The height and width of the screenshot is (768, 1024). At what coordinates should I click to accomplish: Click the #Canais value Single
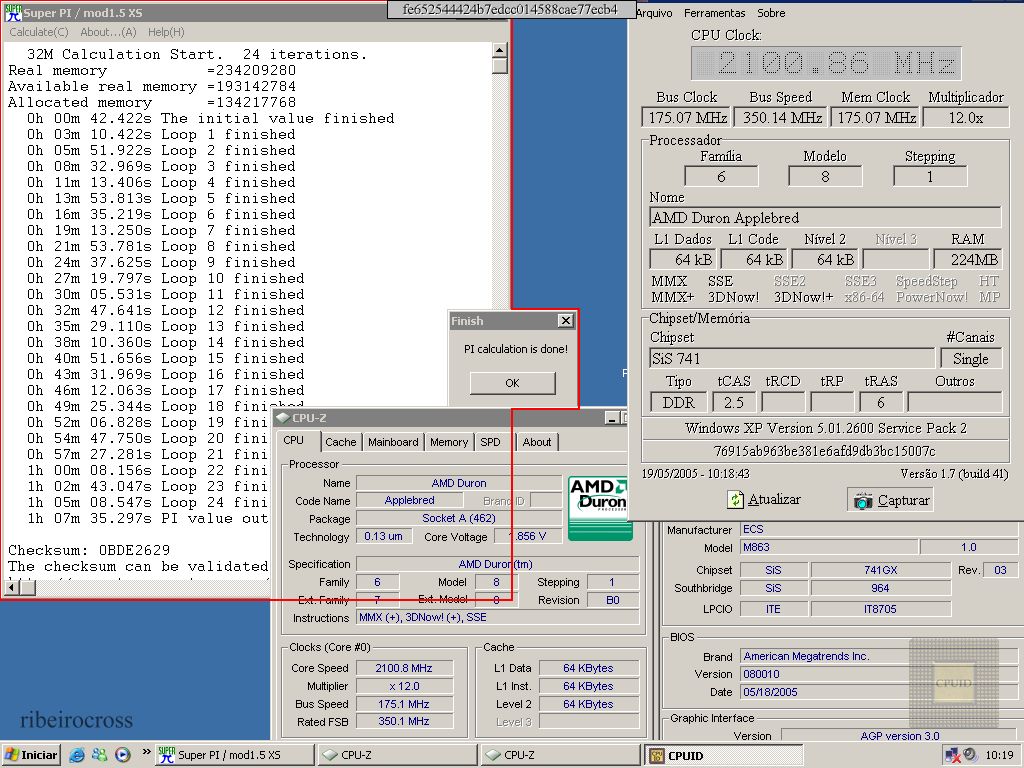click(x=970, y=359)
